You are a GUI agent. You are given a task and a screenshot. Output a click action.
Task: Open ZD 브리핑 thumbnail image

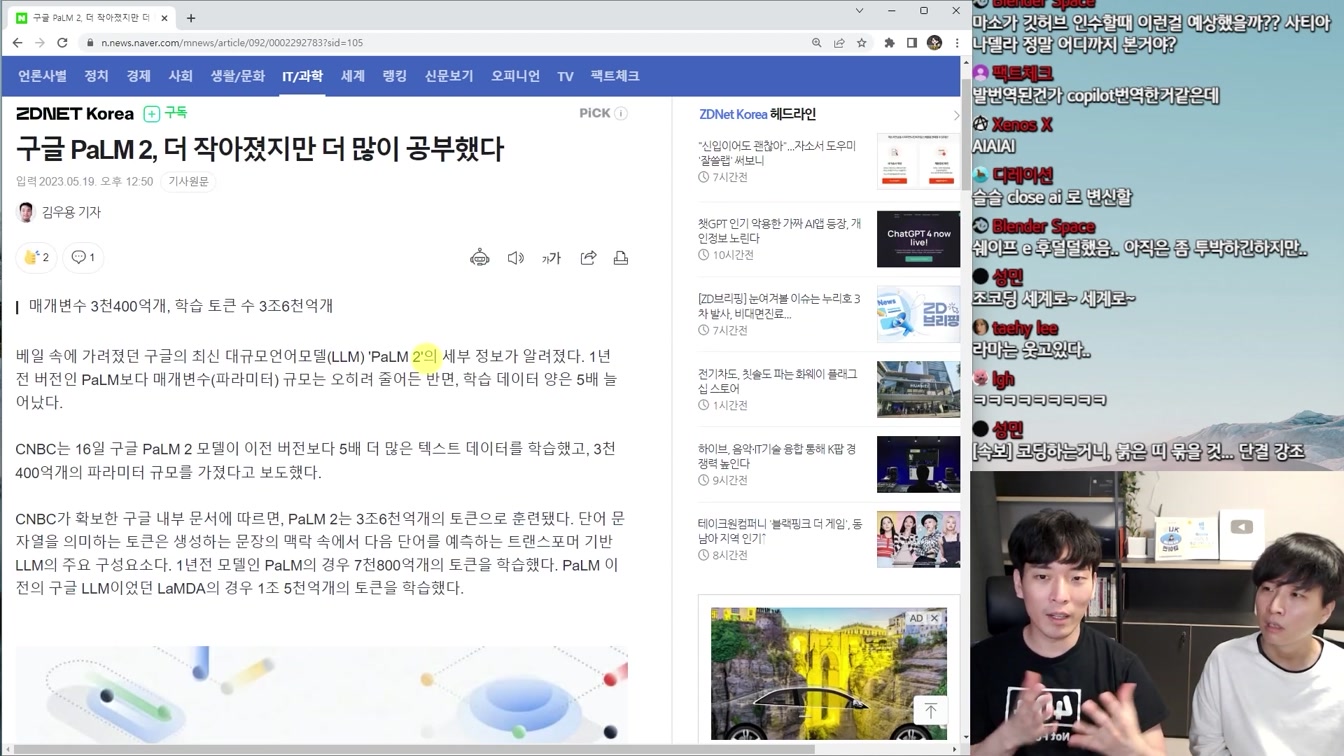point(918,314)
